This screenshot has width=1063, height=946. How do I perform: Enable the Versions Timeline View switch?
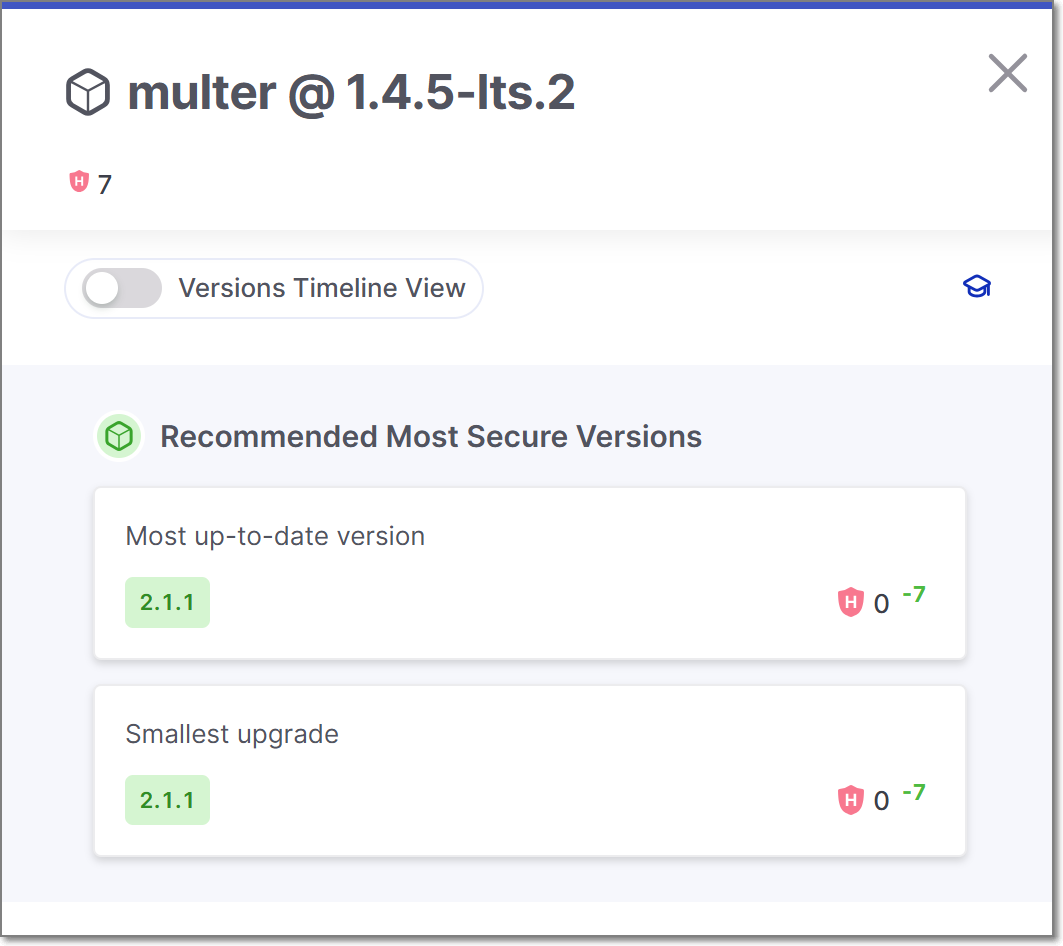coord(122,288)
